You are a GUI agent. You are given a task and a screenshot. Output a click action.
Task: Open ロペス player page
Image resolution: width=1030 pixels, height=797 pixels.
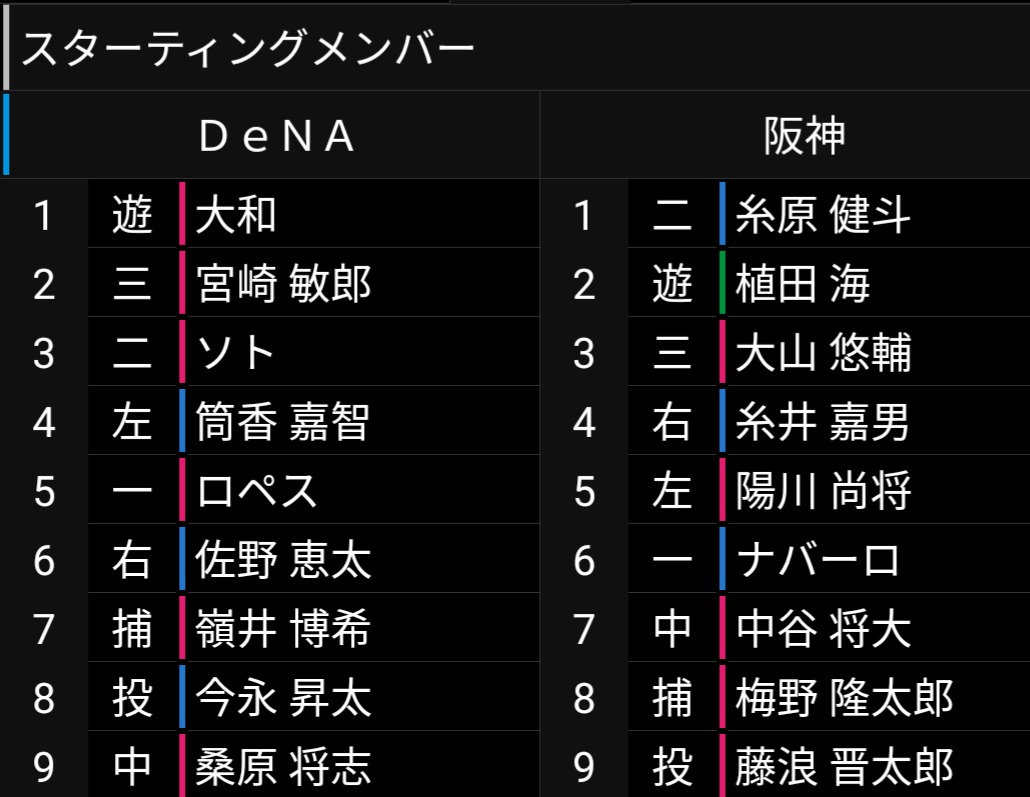point(257,491)
